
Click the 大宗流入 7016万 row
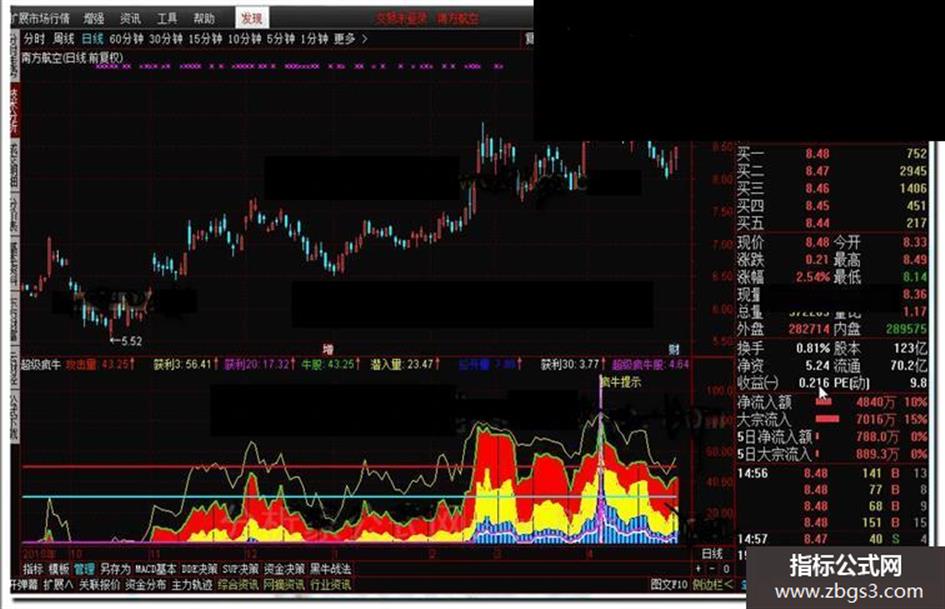tap(832, 419)
